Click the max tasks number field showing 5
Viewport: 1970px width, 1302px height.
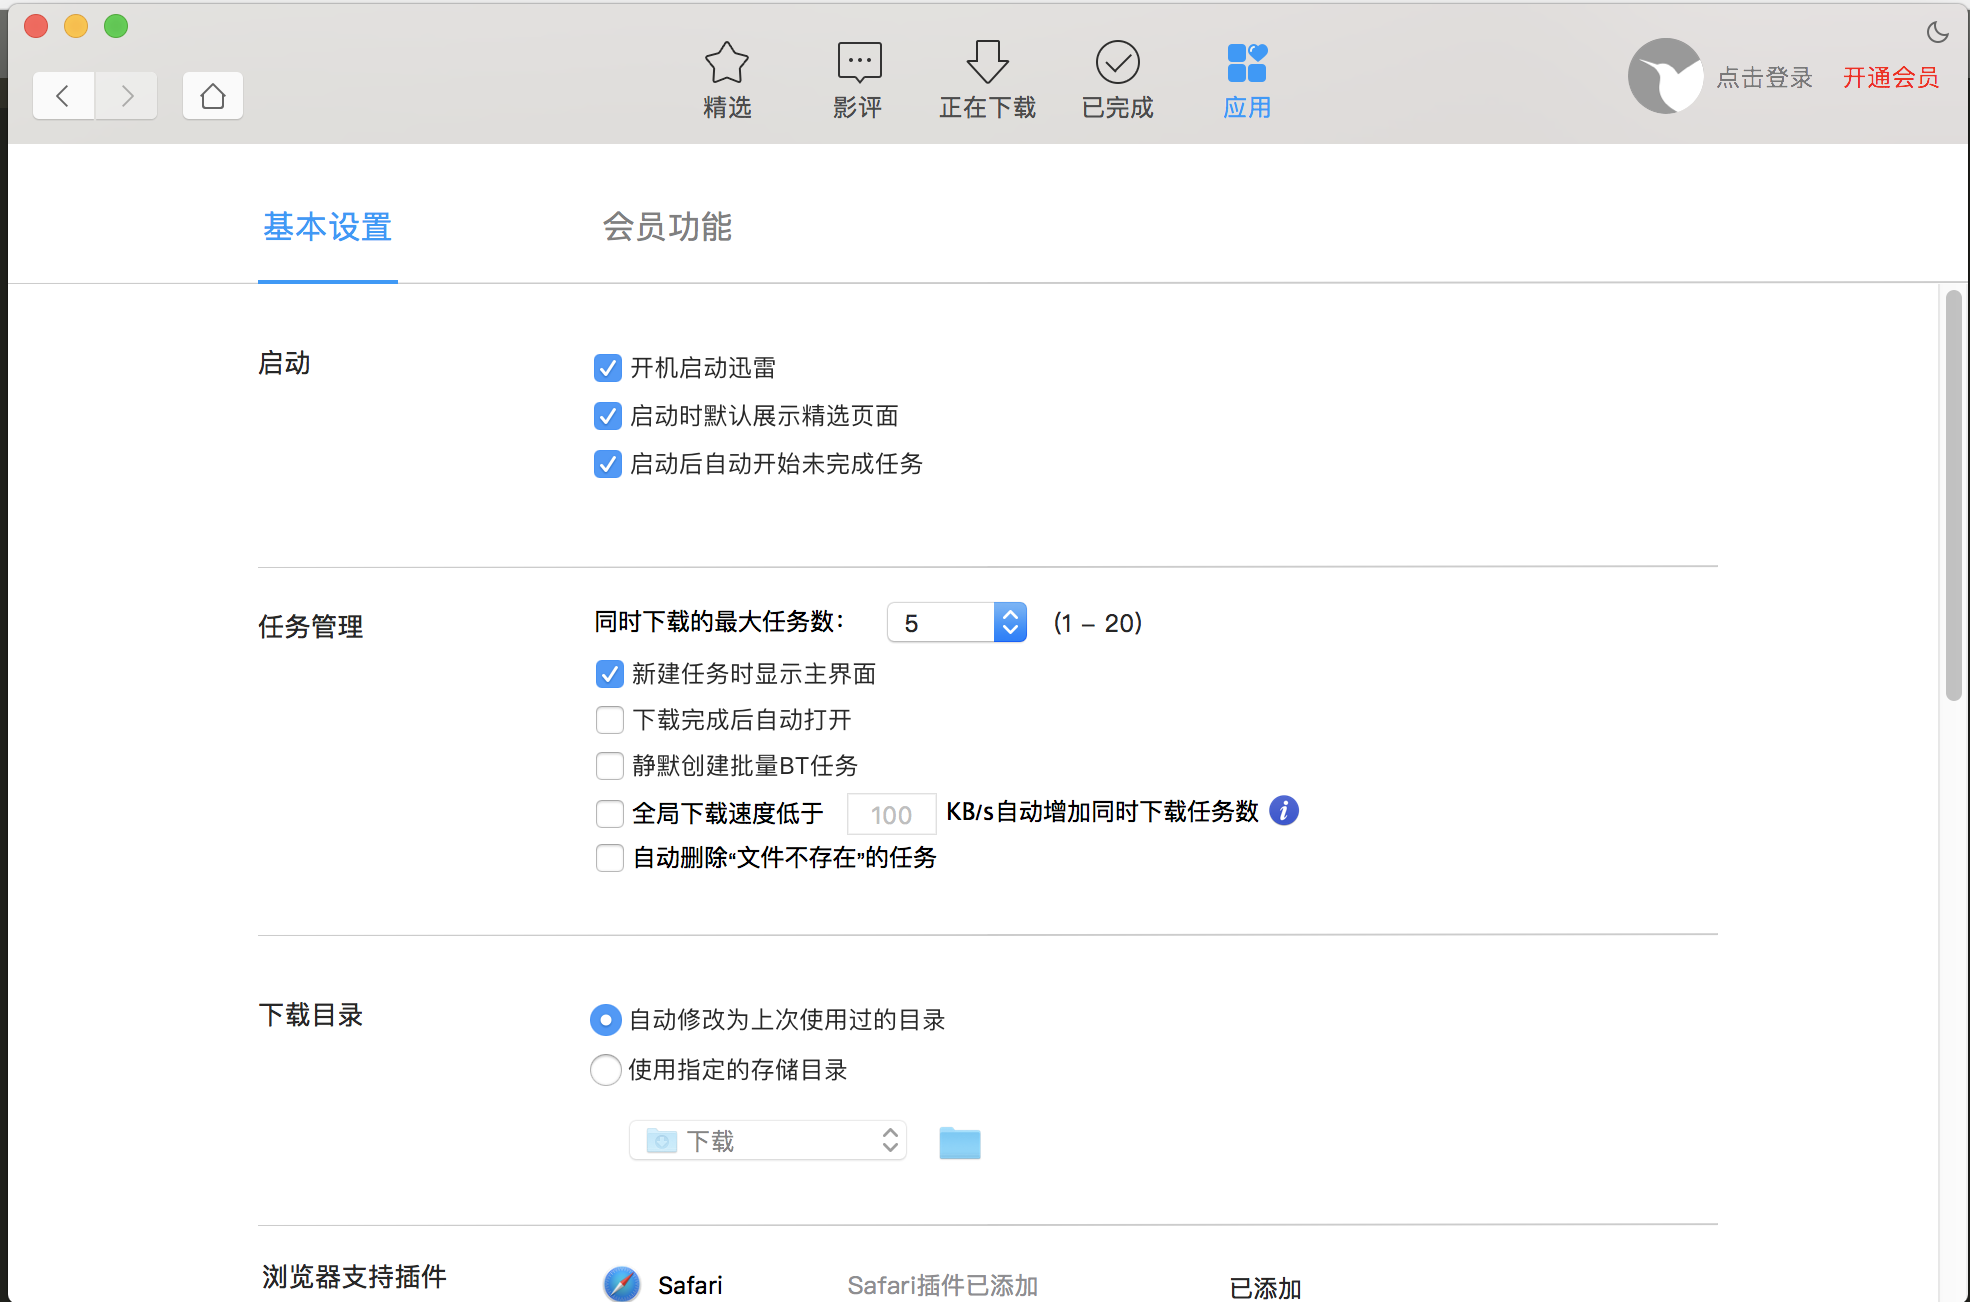click(941, 623)
